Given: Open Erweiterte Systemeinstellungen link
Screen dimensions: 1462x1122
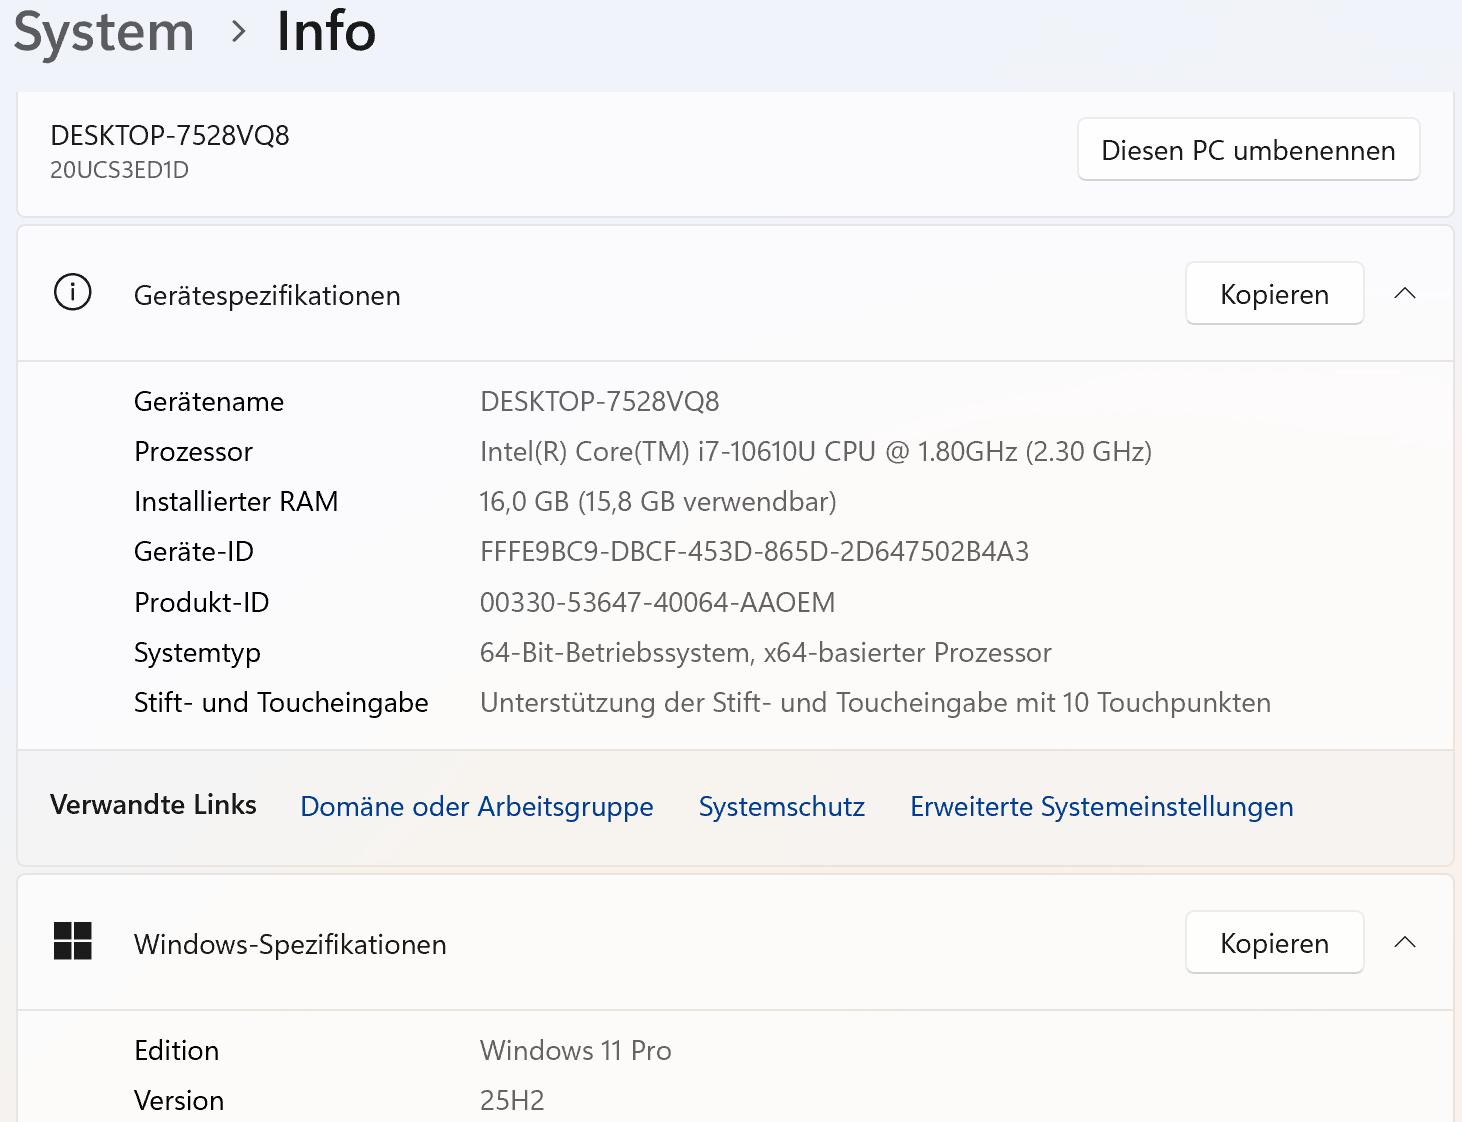Looking at the screenshot, I should [1102, 806].
